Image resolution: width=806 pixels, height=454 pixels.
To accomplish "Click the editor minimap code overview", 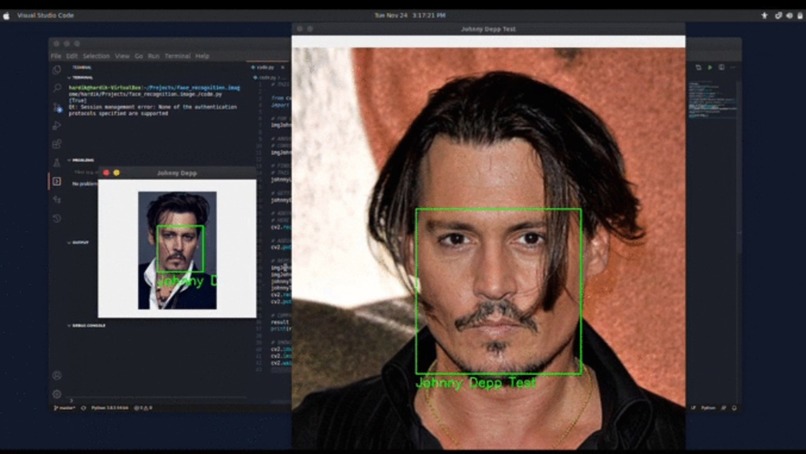I will [x=712, y=99].
